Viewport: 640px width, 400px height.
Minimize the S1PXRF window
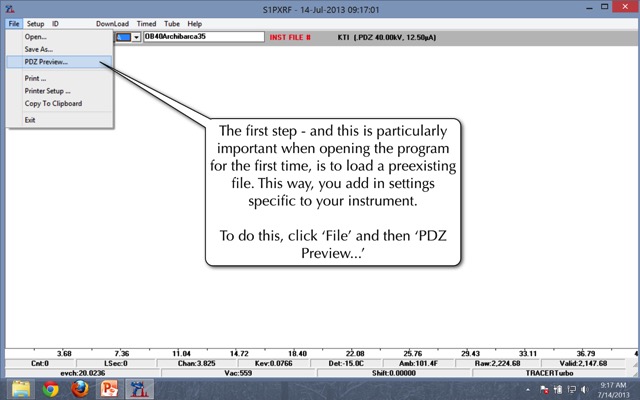pyautogui.click(x=589, y=8)
